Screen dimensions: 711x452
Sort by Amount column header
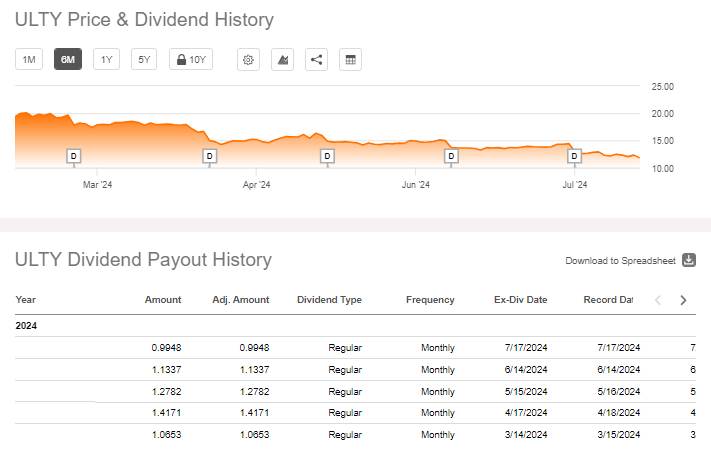pyautogui.click(x=163, y=300)
